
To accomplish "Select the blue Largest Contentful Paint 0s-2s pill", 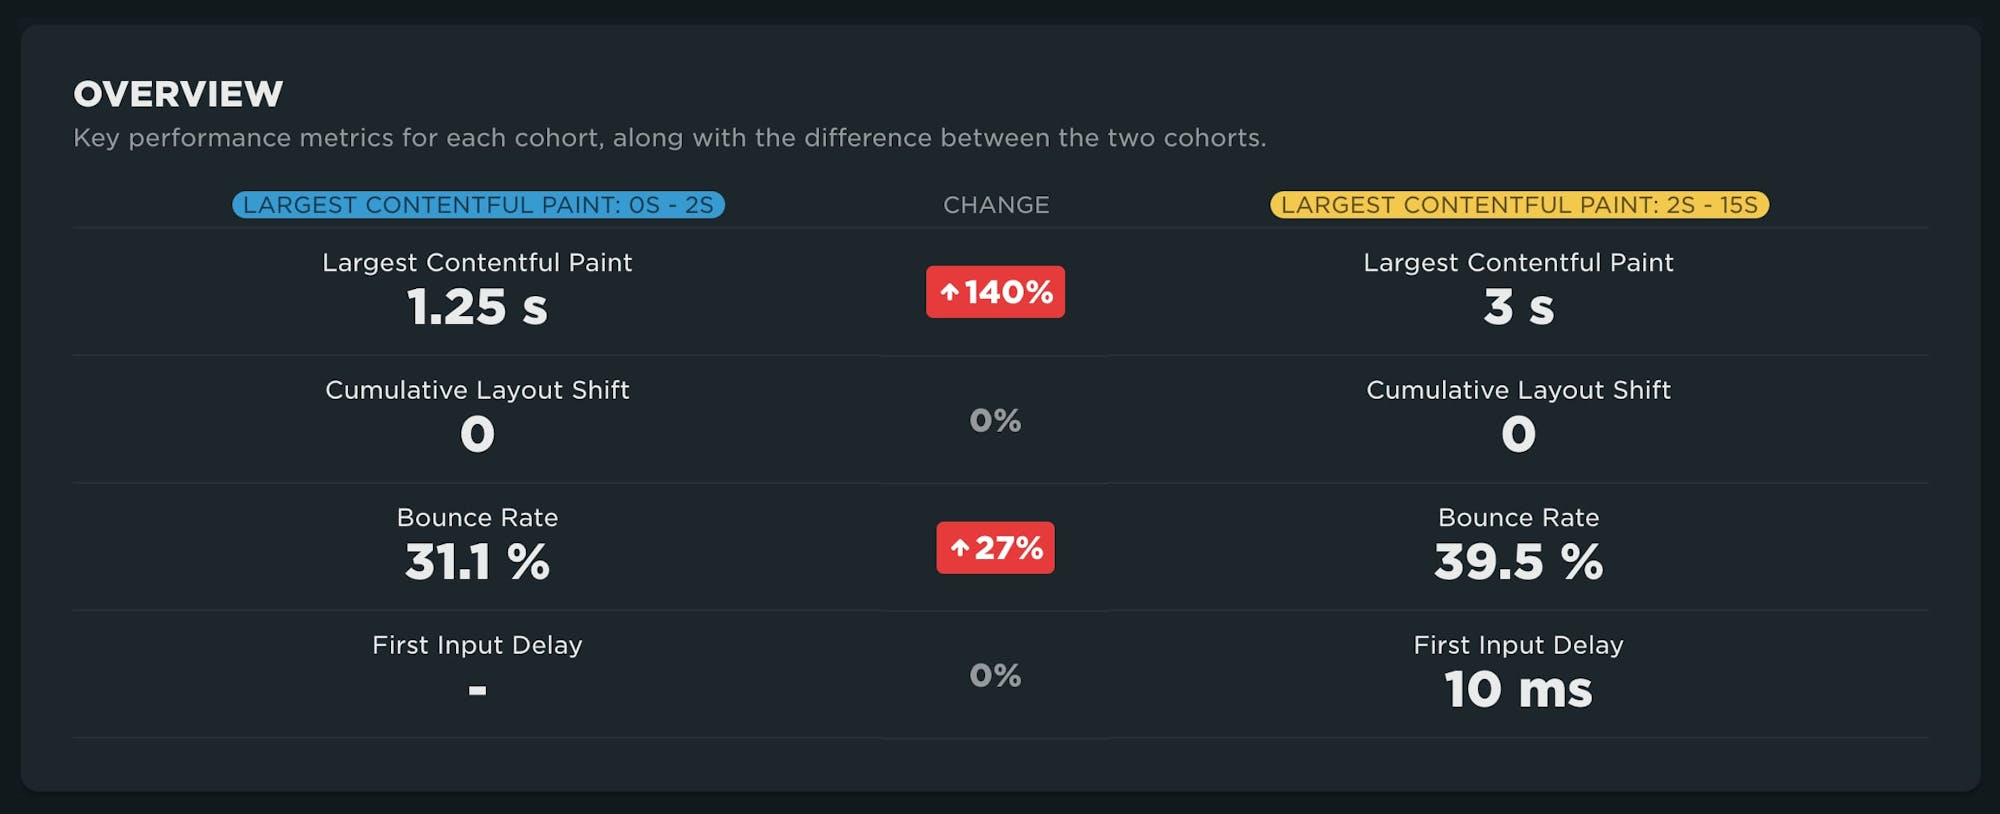I will pyautogui.click(x=477, y=204).
